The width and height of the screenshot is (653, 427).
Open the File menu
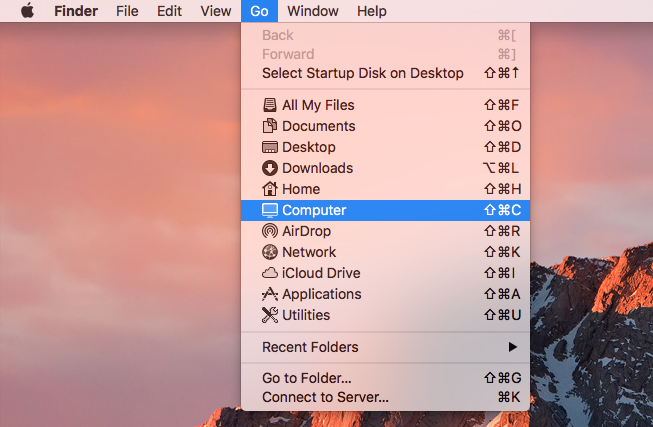(x=127, y=11)
